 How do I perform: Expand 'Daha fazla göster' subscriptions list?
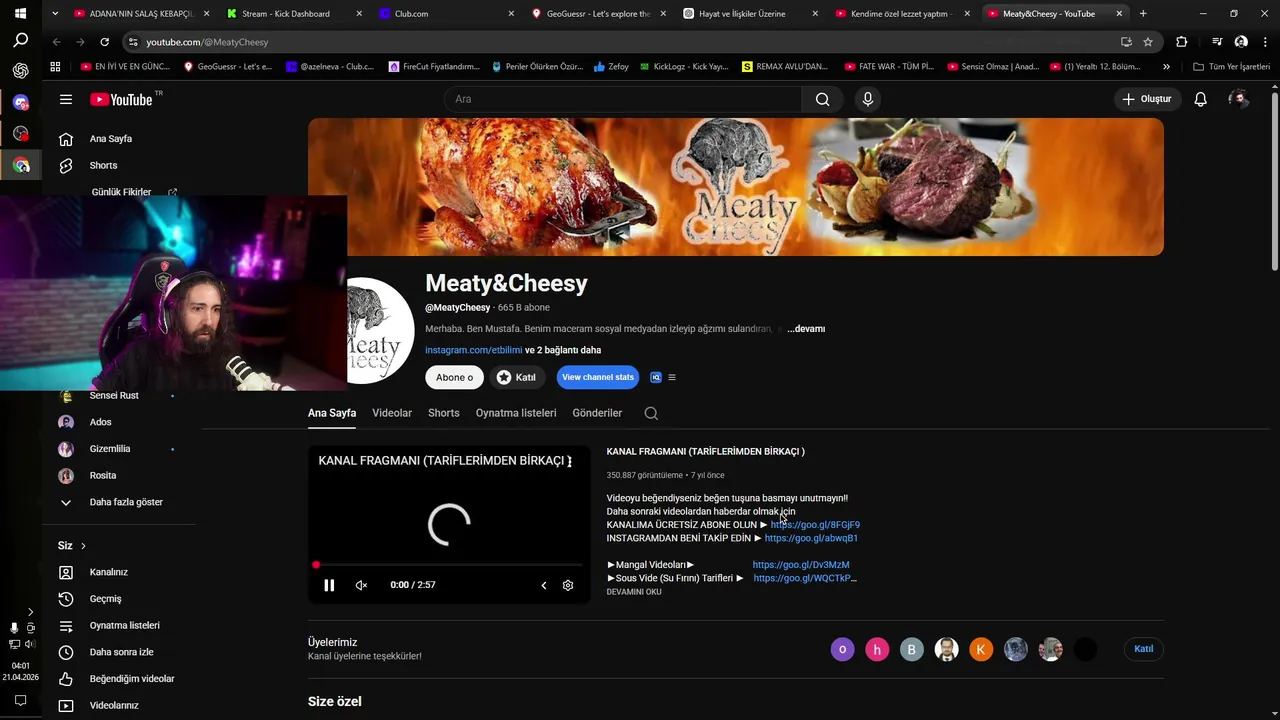125,502
